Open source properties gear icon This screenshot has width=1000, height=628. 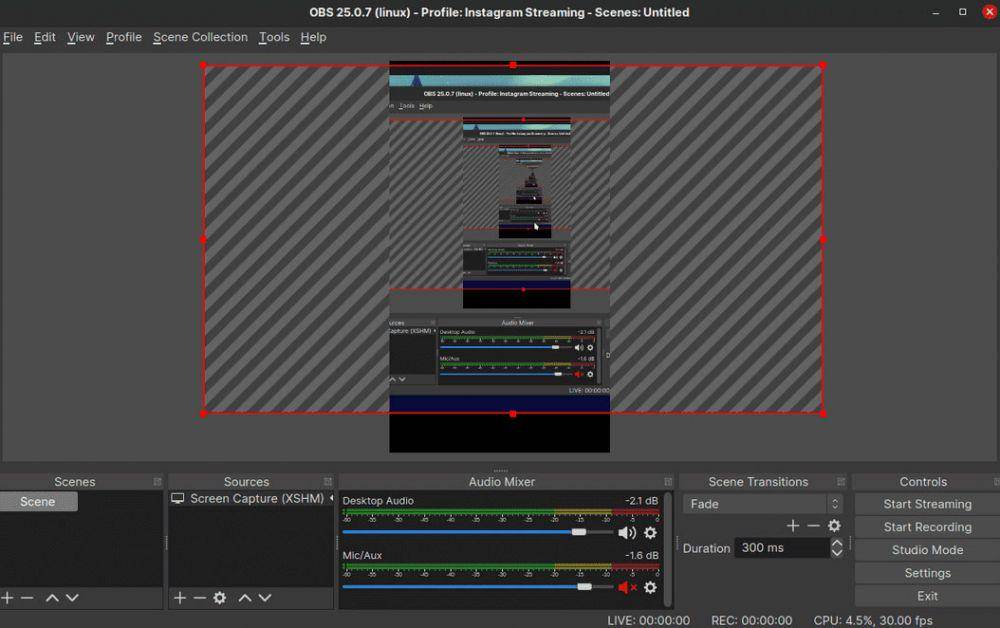[219, 597]
